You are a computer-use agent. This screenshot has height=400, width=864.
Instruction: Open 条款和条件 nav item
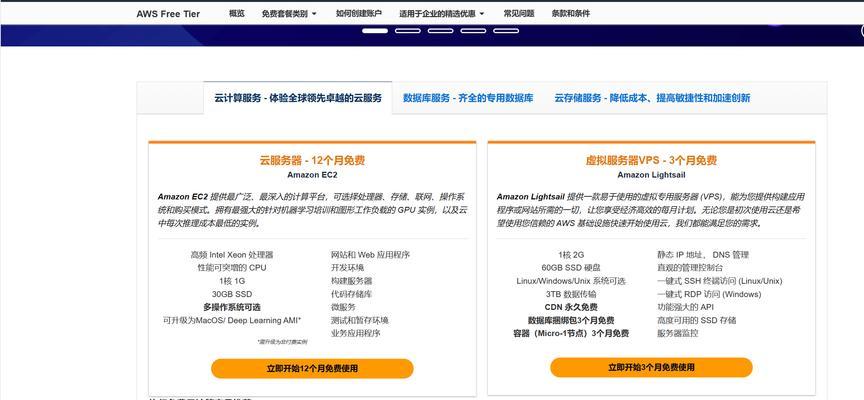(570, 14)
